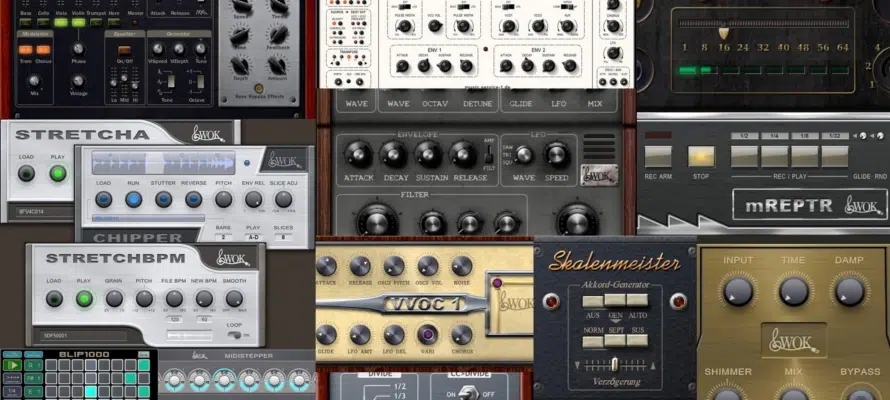Click the INPUT knob on the gold reverb

pyautogui.click(x=738, y=292)
